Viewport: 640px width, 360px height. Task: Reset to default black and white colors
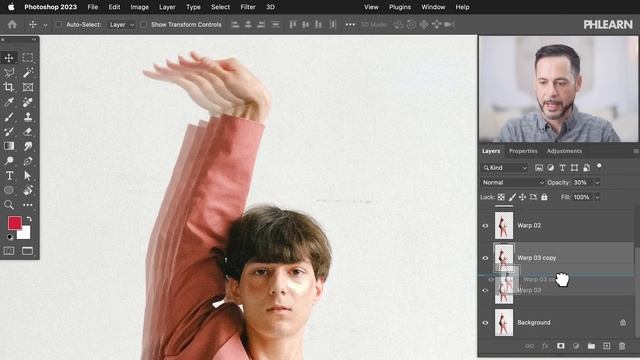pos(10,237)
